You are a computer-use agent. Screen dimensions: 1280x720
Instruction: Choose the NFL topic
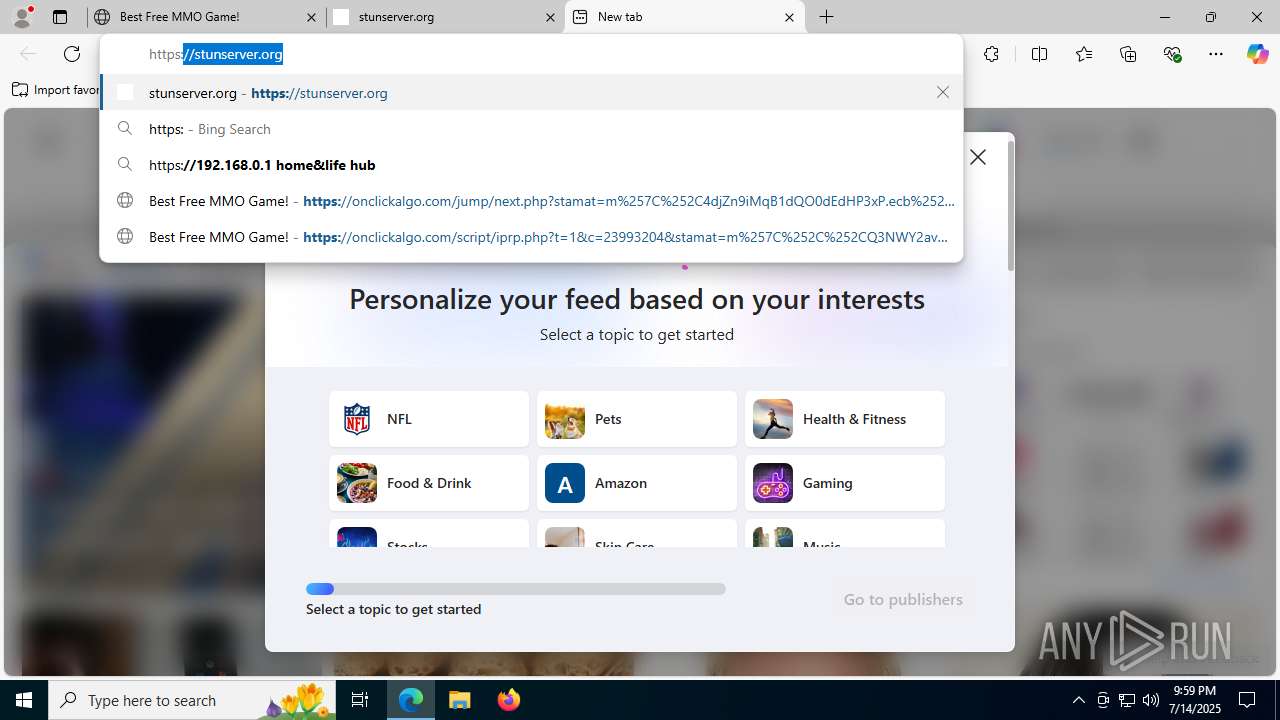point(429,419)
